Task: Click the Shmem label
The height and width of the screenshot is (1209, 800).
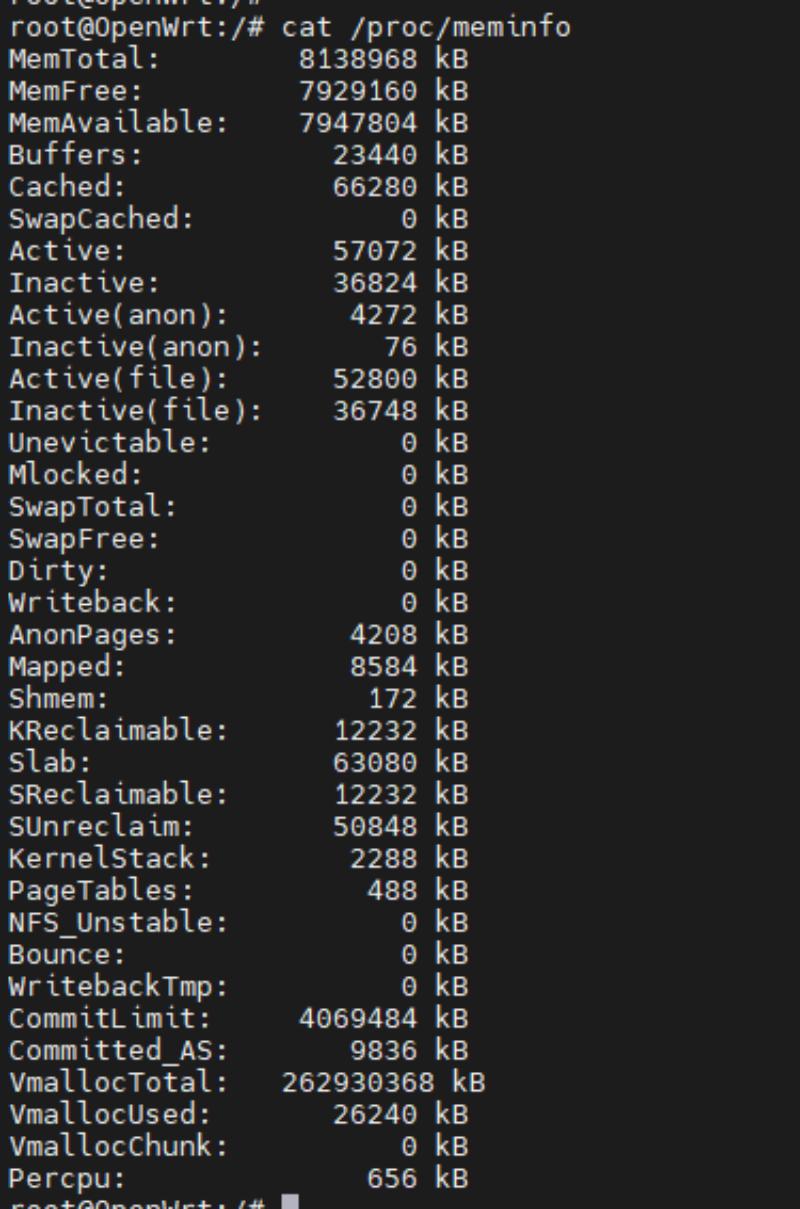Action: pyautogui.click(x=59, y=699)
